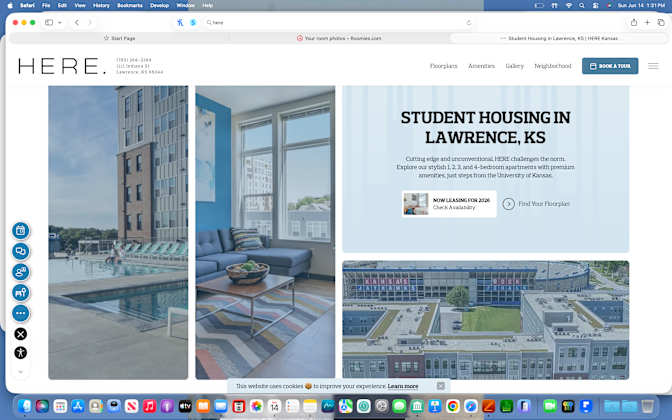672x420 pixels.
Task: Launch Photos from the Dock
Action: (256, 406)
